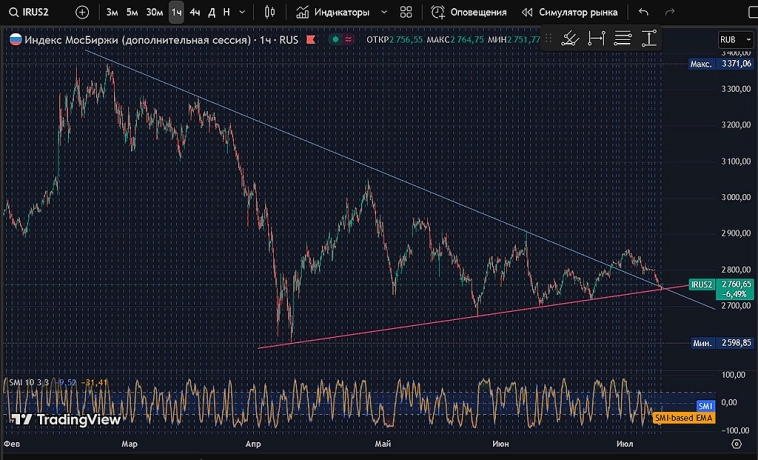Select the 3м timeframe
The height and width of the screenshot is (460, 758).
pyautogui.click(x=112, y=12)
